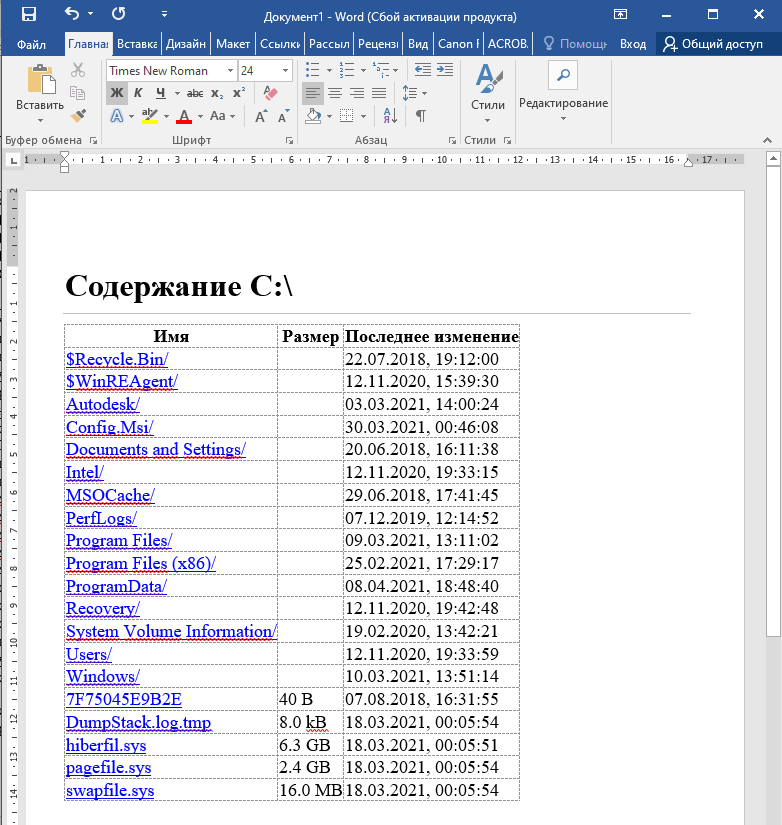Center-align the paragraph text
Screen dimensions: 782x825
tap(335, 93)
